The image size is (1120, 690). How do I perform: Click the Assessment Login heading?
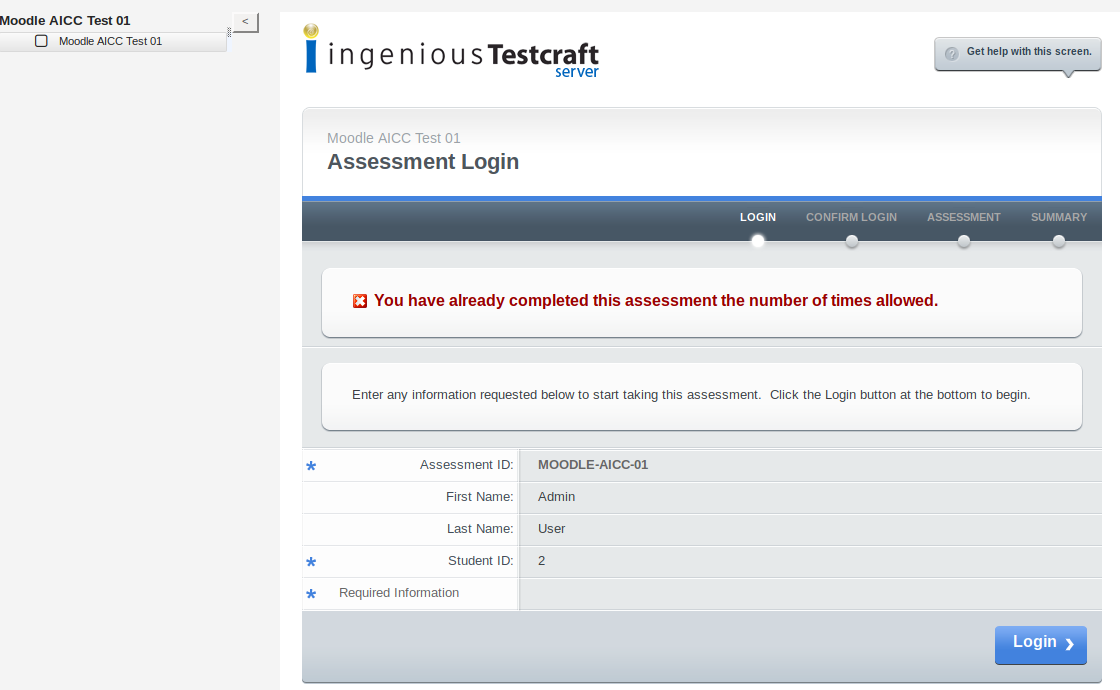click(x=423, y=162)
